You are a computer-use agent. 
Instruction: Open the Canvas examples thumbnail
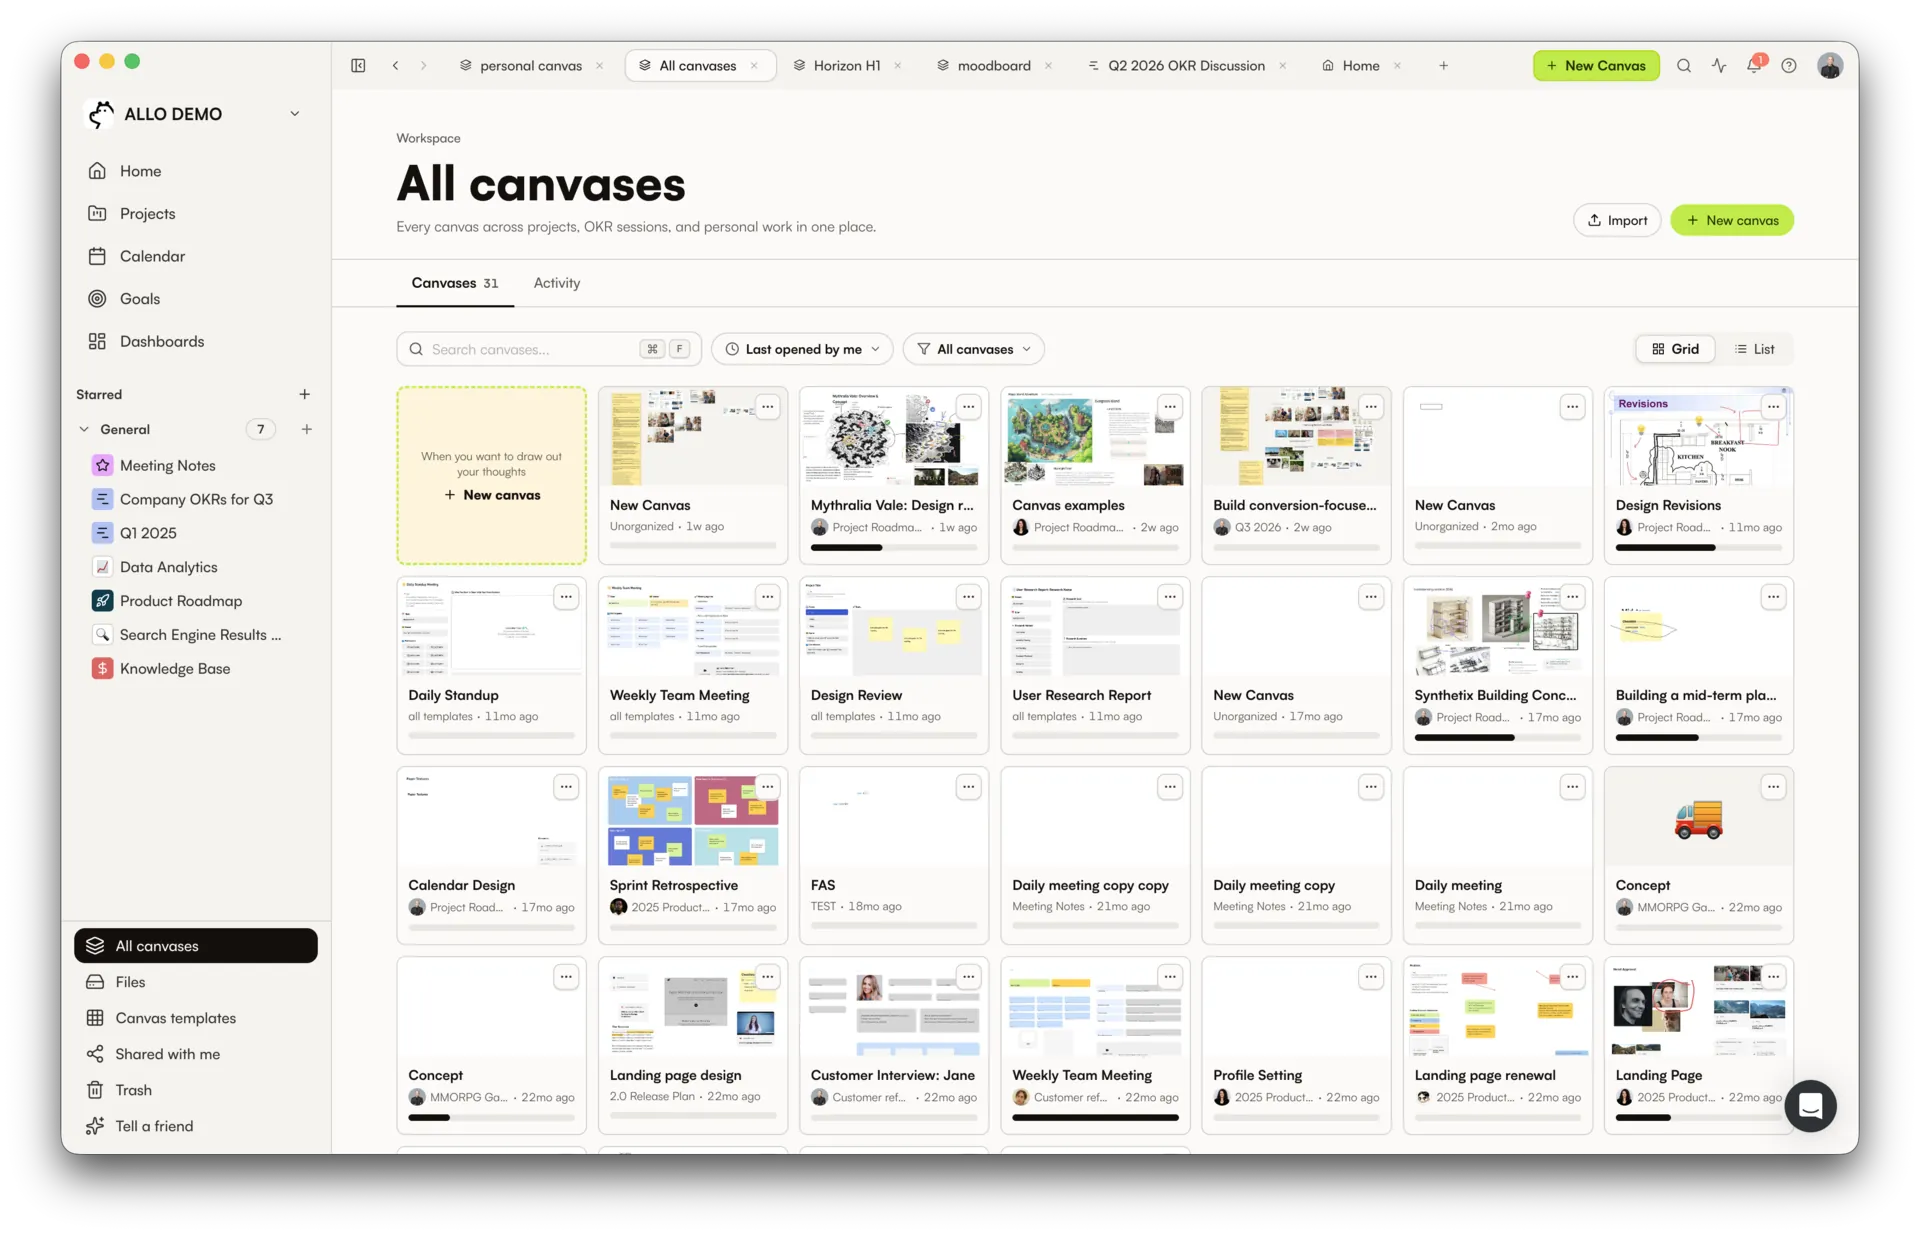tap(1095, 437)
